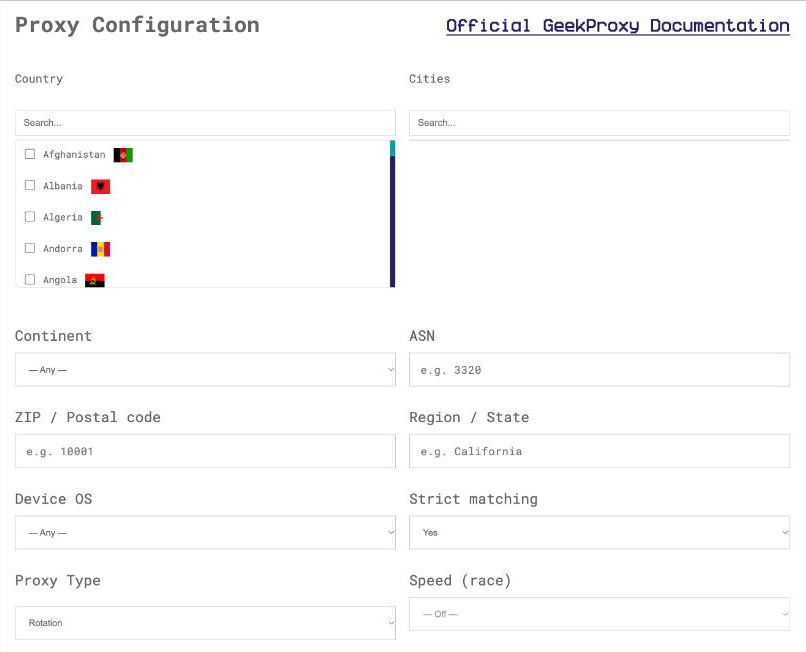Screen dimensions: 806x652
Task: Open the Official GeekProxy Documentation link
Action: coord(617,25)
